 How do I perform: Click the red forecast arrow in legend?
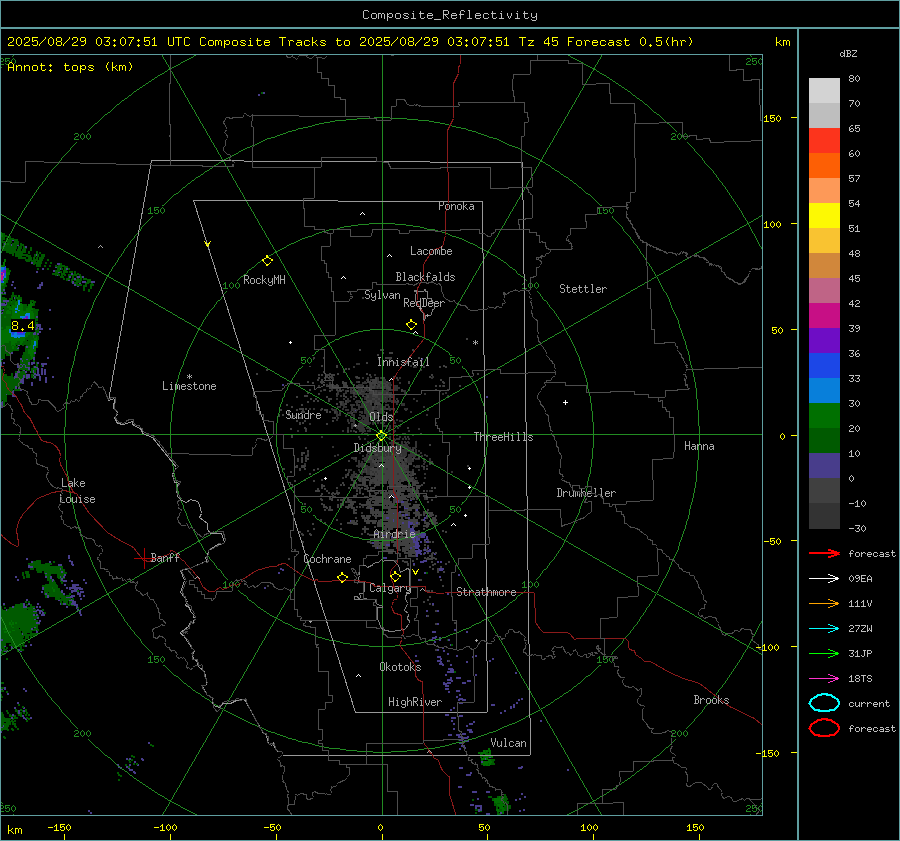pyautogui.click(x=824, y=553)
